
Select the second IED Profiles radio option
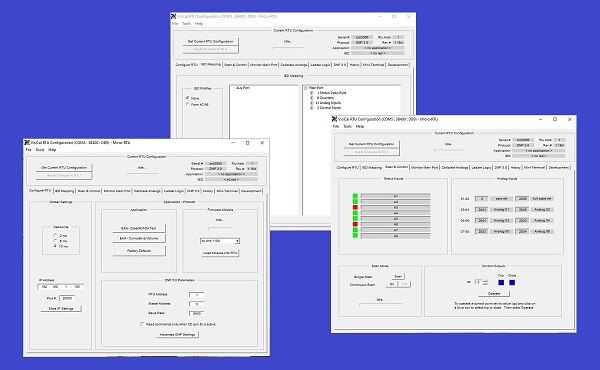pyautogui.click(x=188, y=104)
